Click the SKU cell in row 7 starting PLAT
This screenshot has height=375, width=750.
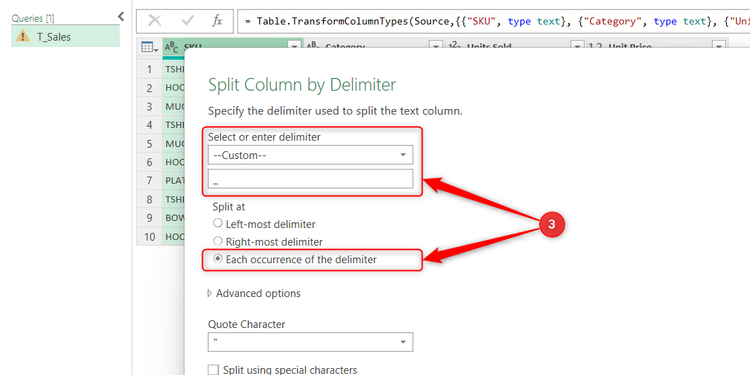click(174, 181)
